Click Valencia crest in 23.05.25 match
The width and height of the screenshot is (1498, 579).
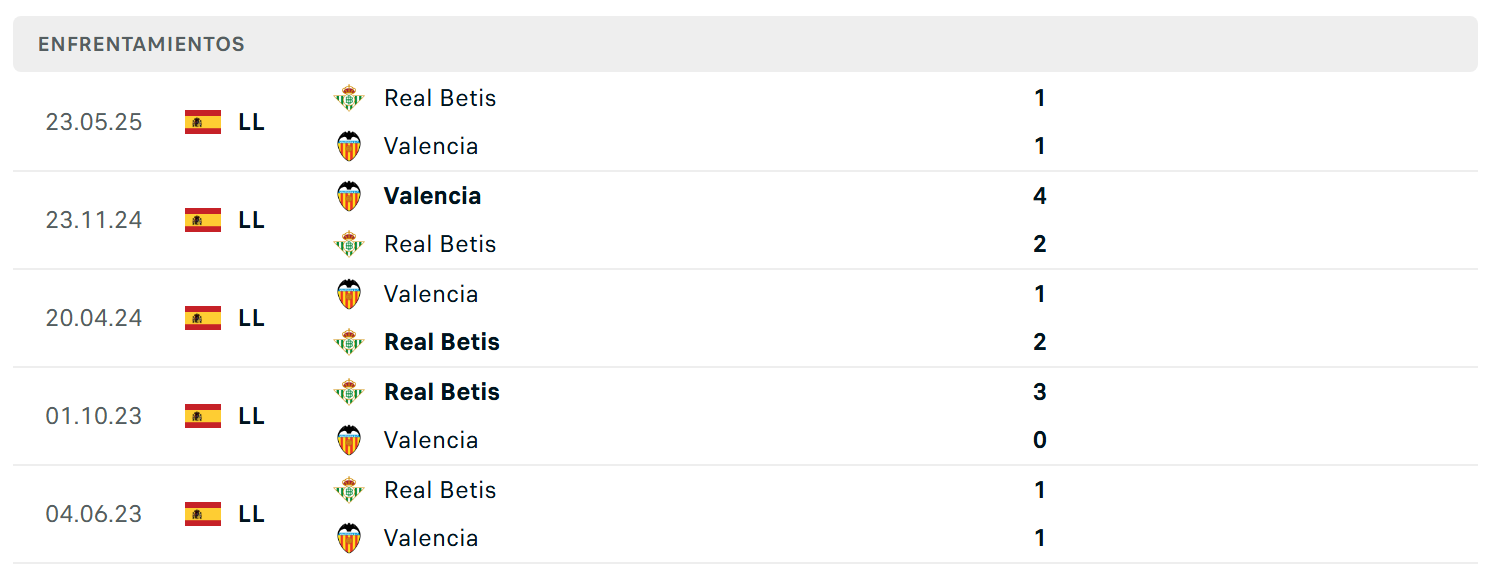(x=349, y=146)
